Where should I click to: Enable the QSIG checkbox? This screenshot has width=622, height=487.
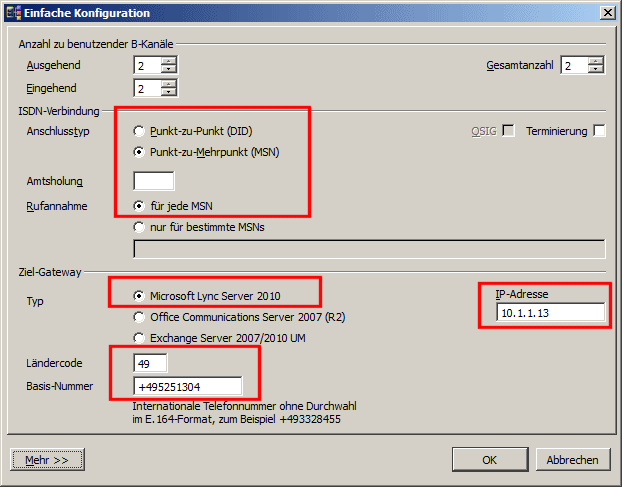508,130
